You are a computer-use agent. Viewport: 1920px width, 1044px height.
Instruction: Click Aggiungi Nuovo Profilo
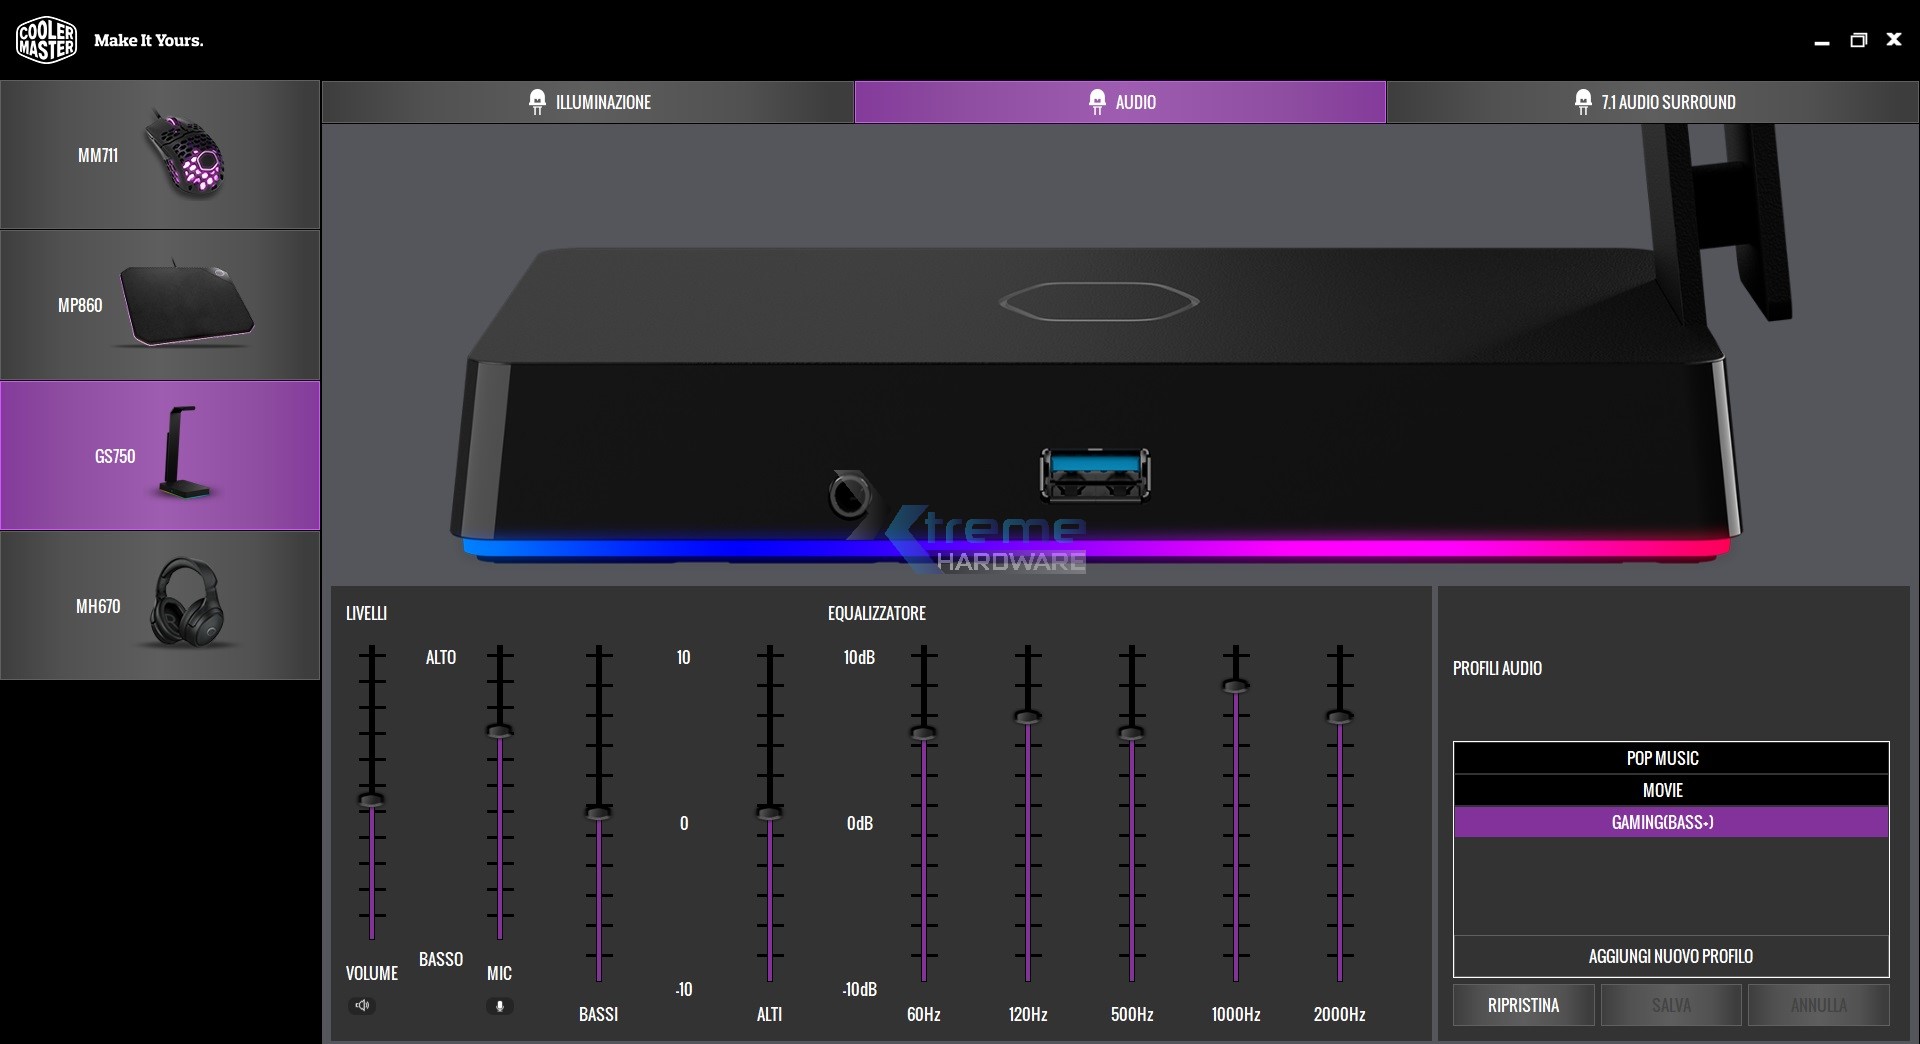point(1670,956)
